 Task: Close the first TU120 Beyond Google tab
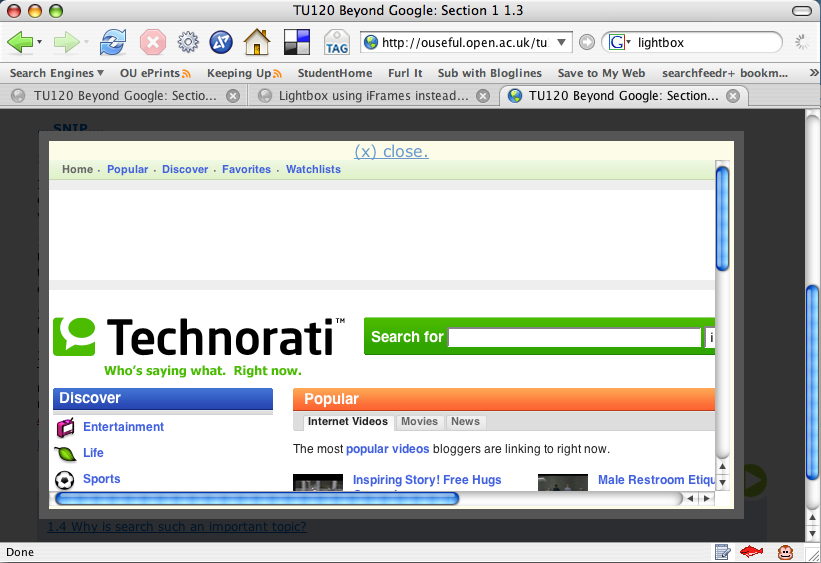[x=232, y=96]
